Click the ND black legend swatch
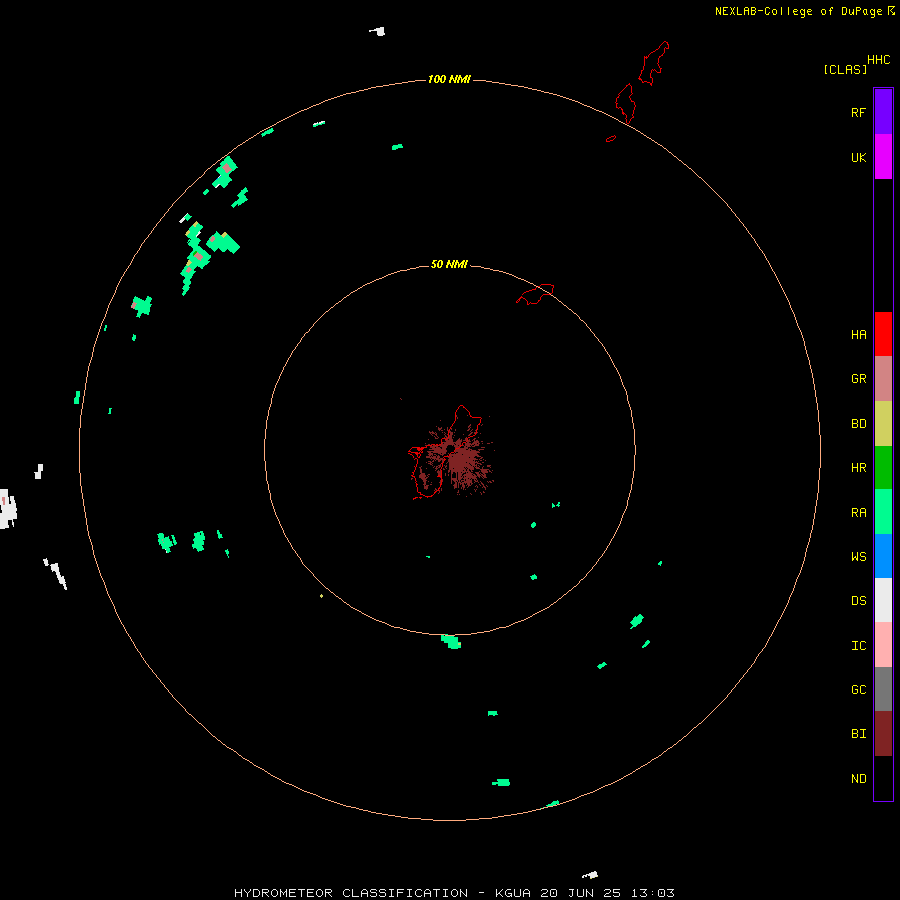The width and height of the screenshot is (900, 900). click(883, 778)
